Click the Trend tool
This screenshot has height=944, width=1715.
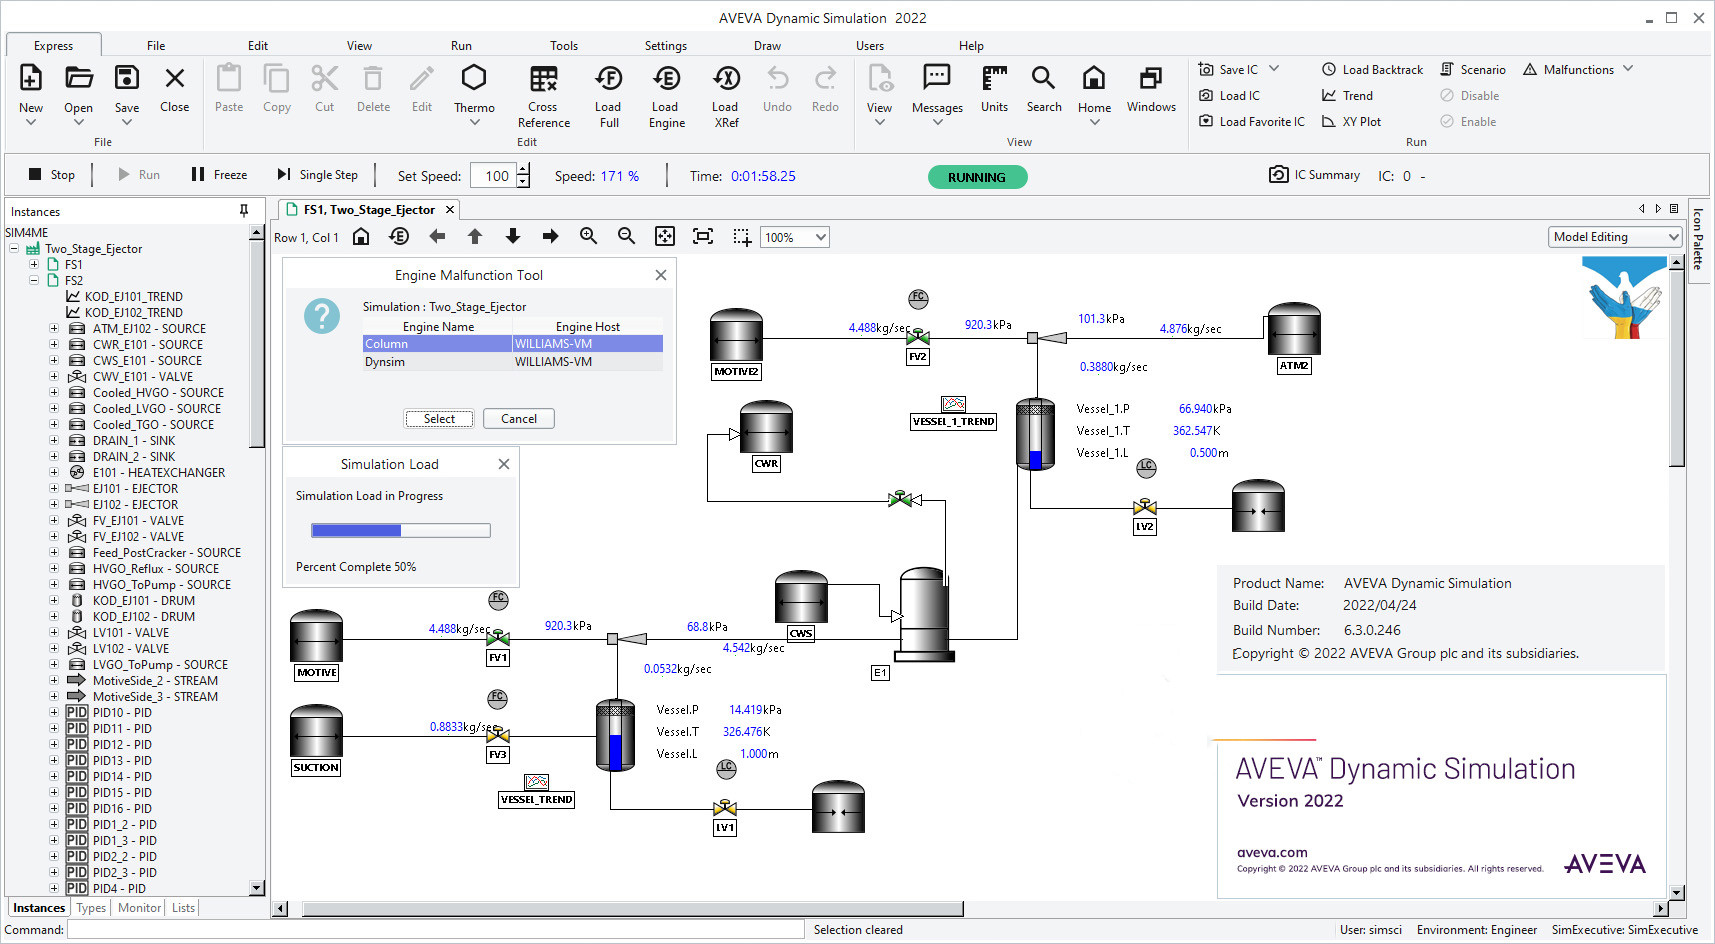1347,96
